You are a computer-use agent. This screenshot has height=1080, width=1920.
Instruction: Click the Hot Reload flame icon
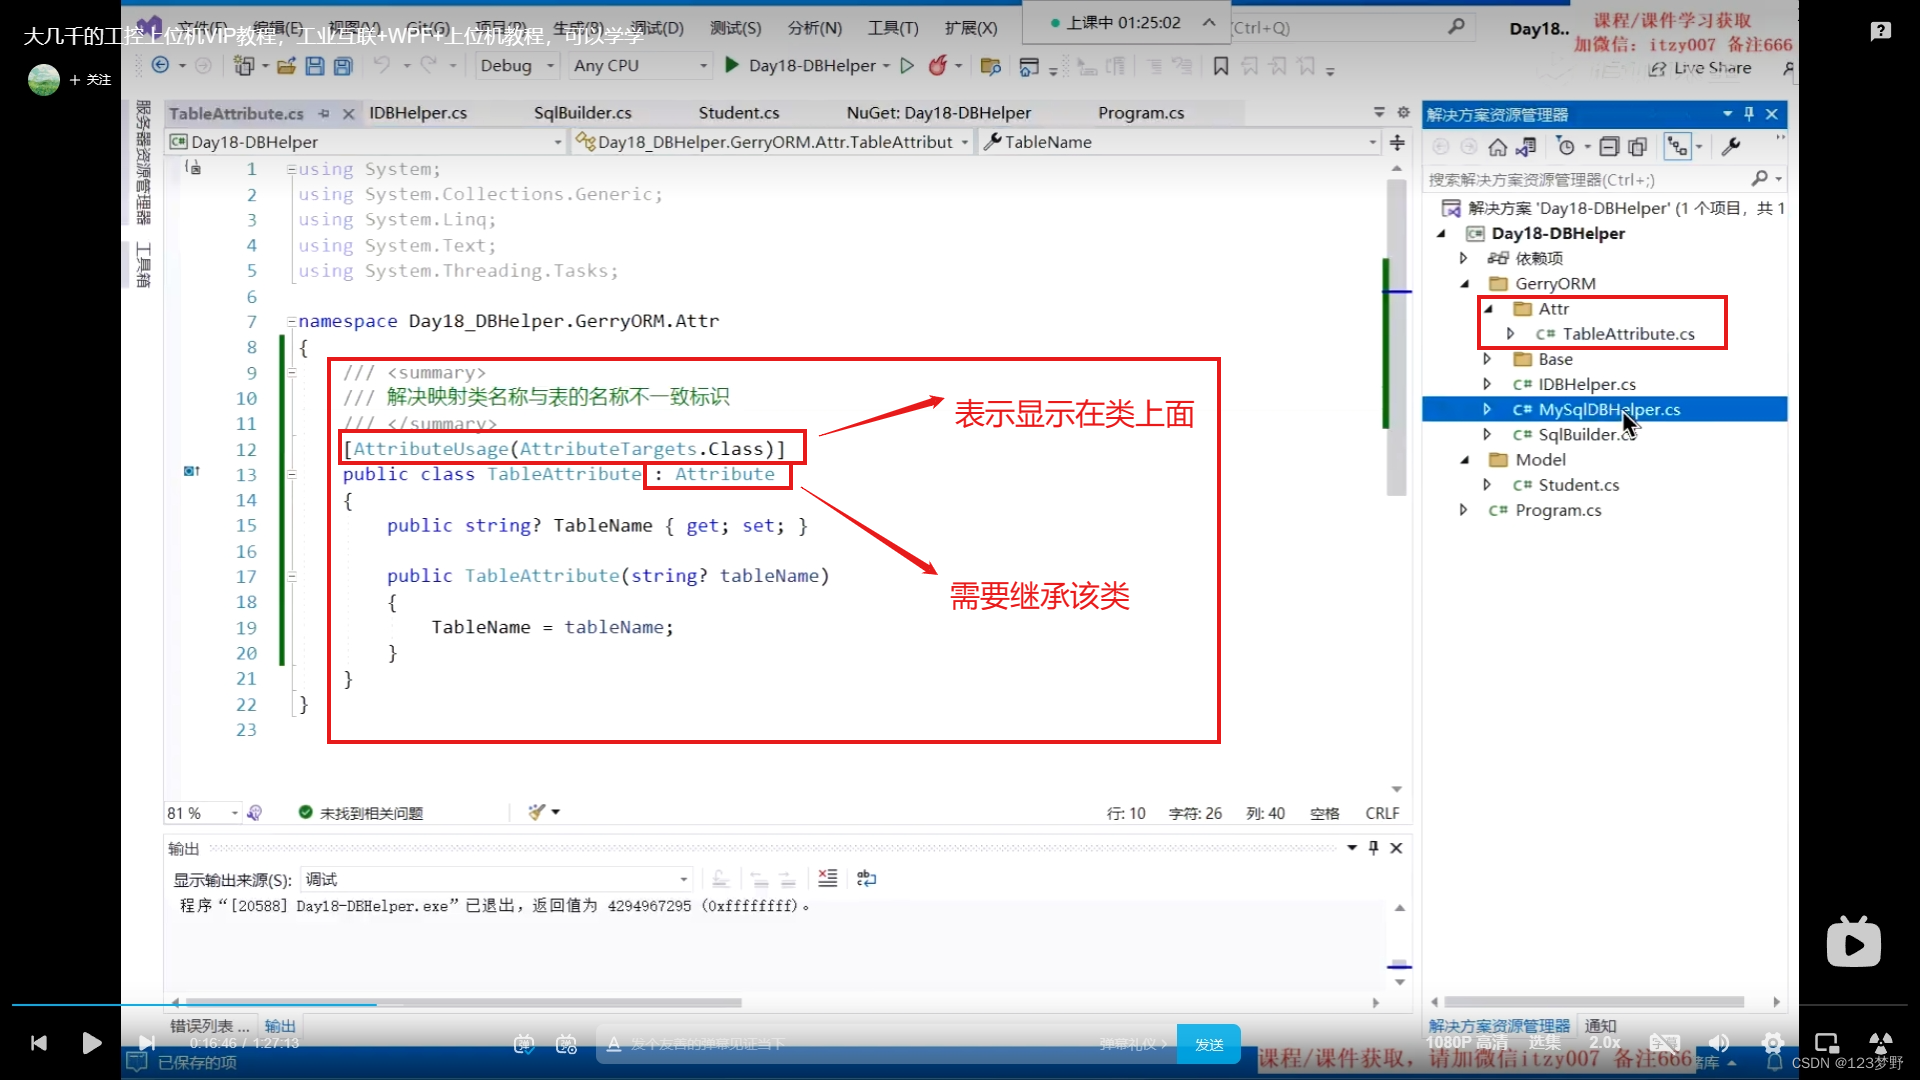[x=937, y=66]
